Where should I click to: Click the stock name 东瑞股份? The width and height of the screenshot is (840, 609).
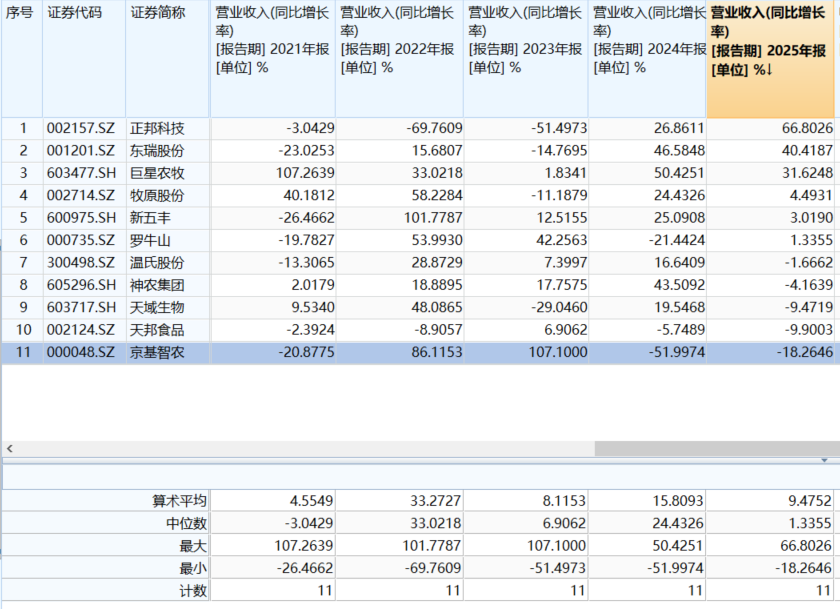(157, 151)
